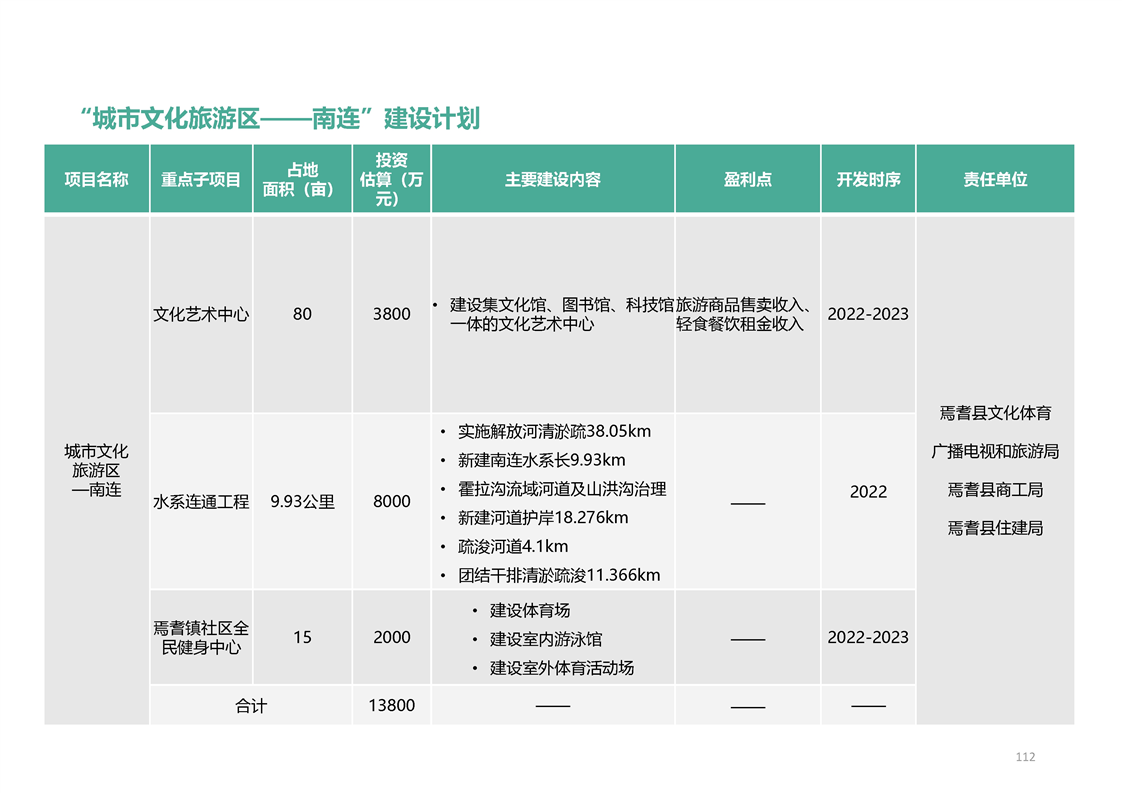Click 广播电视和旅游局 in responsible units

tap(995, 452)
